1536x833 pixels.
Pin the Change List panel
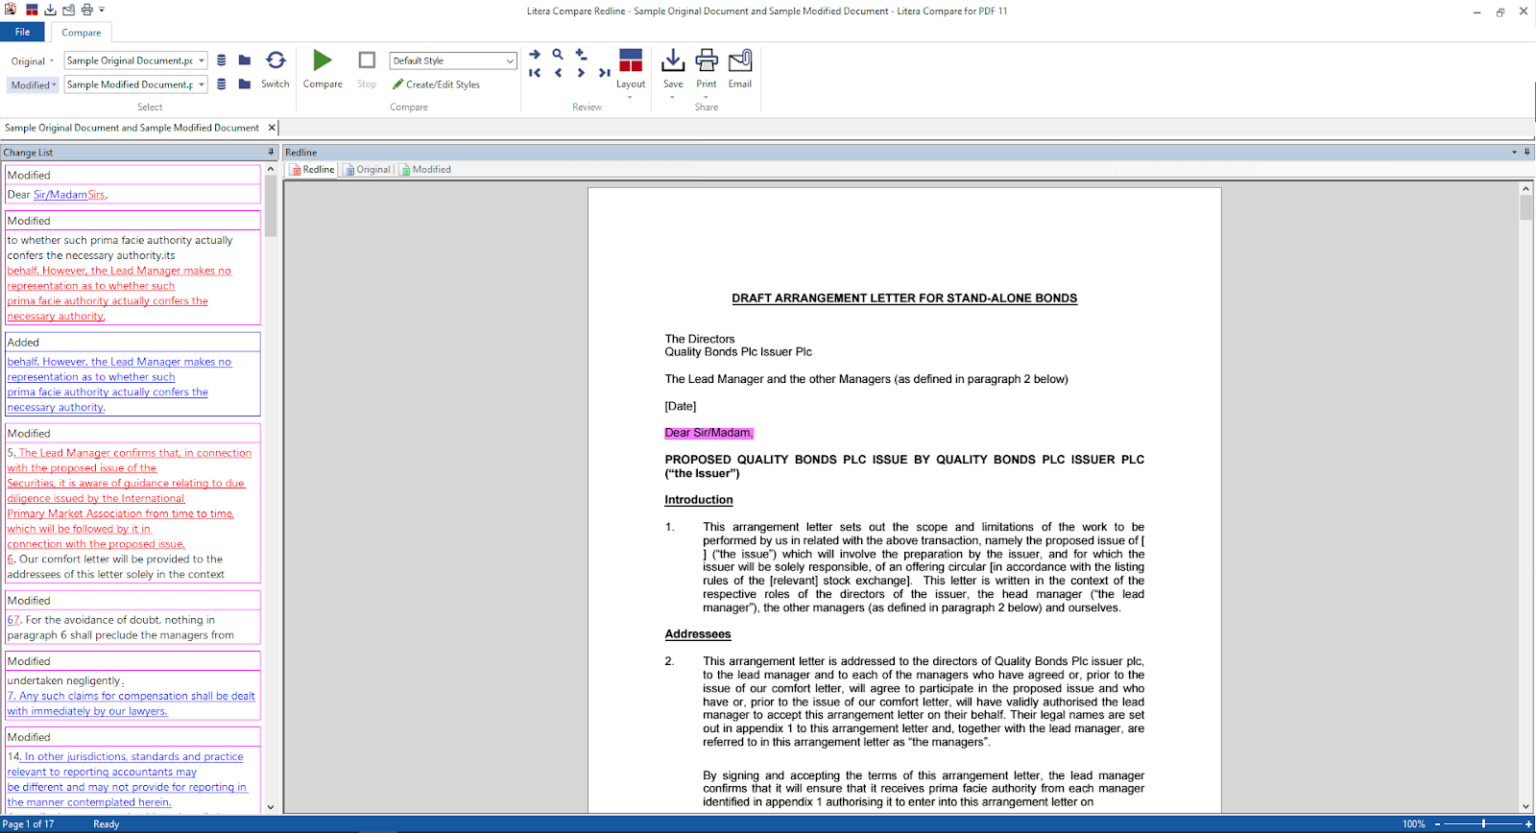pos(270,152)
